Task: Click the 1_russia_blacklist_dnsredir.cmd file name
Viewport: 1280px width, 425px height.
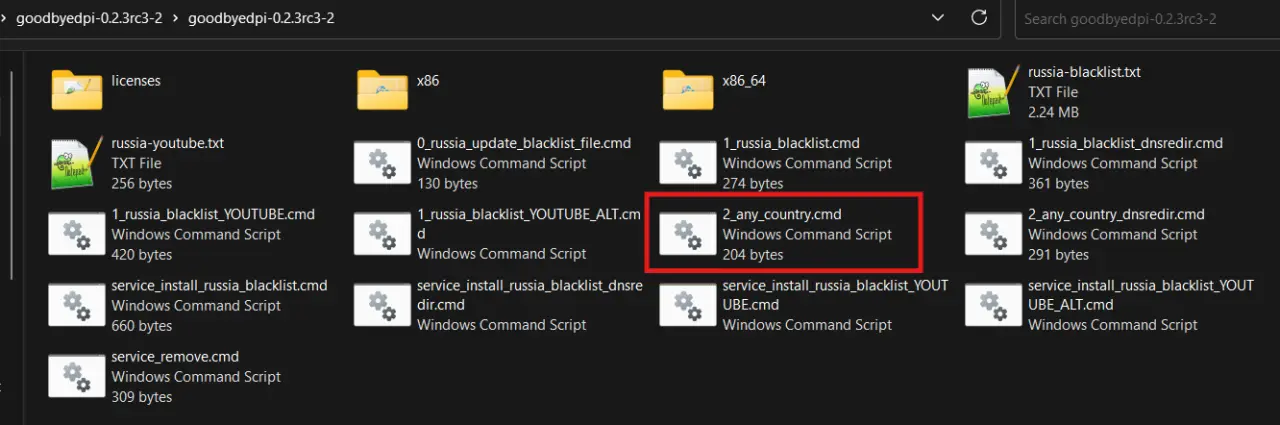Action: pos(1125,143)
